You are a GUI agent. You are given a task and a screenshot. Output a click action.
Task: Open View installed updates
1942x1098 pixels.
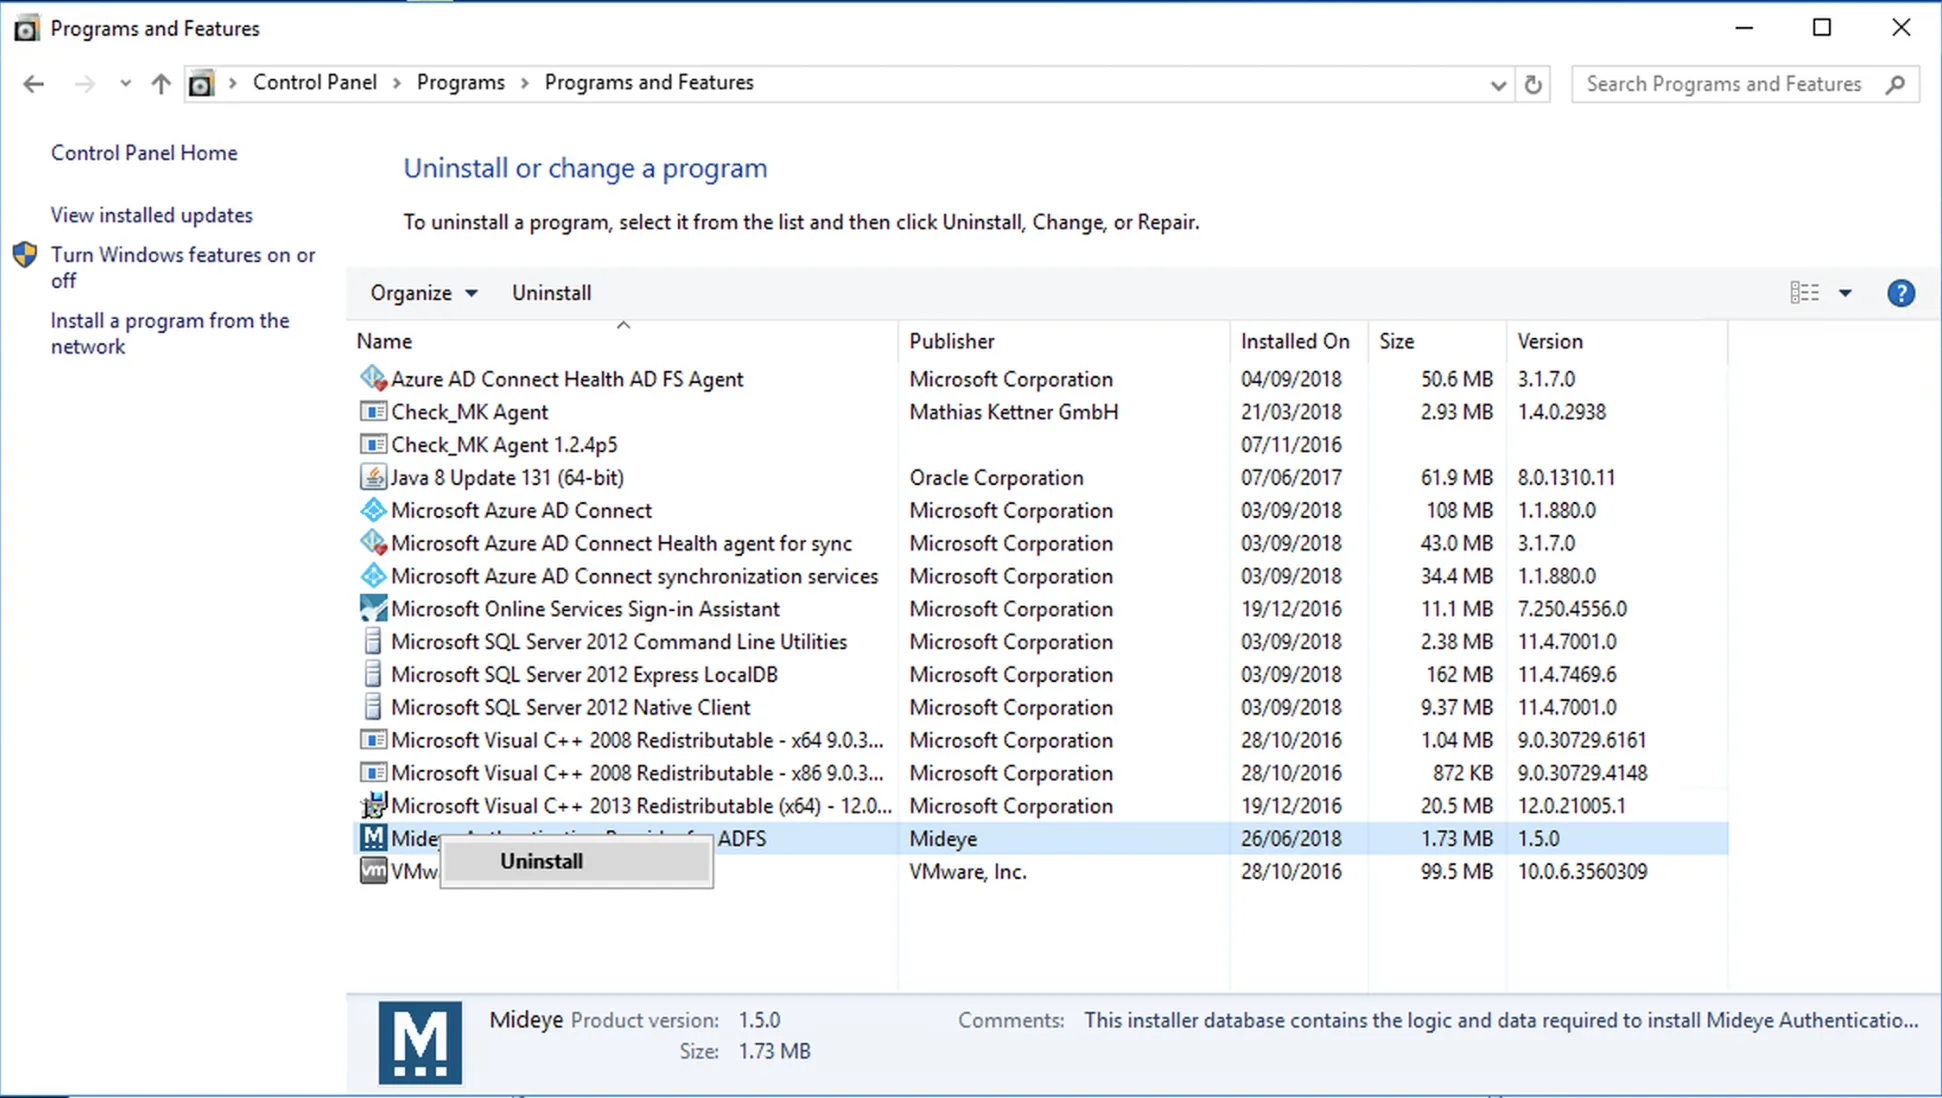(x=151, y=214)
